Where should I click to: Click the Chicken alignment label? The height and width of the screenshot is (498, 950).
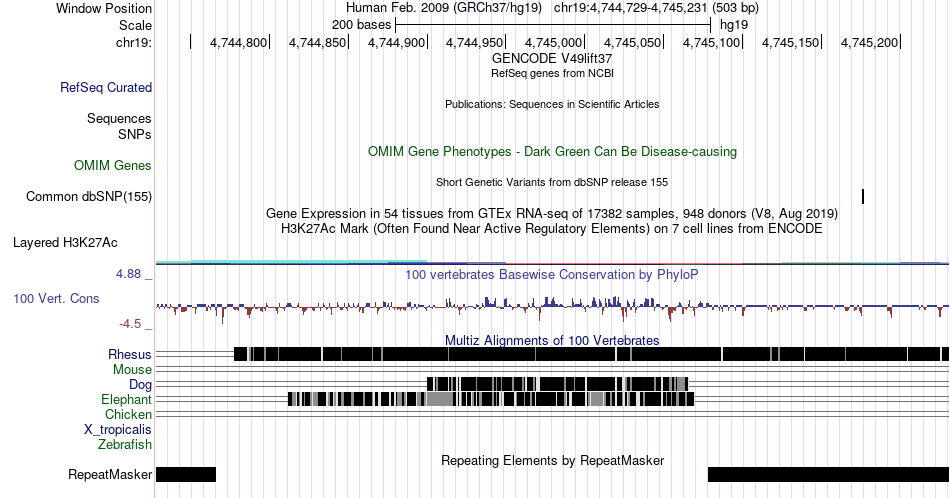coord(128,414)
